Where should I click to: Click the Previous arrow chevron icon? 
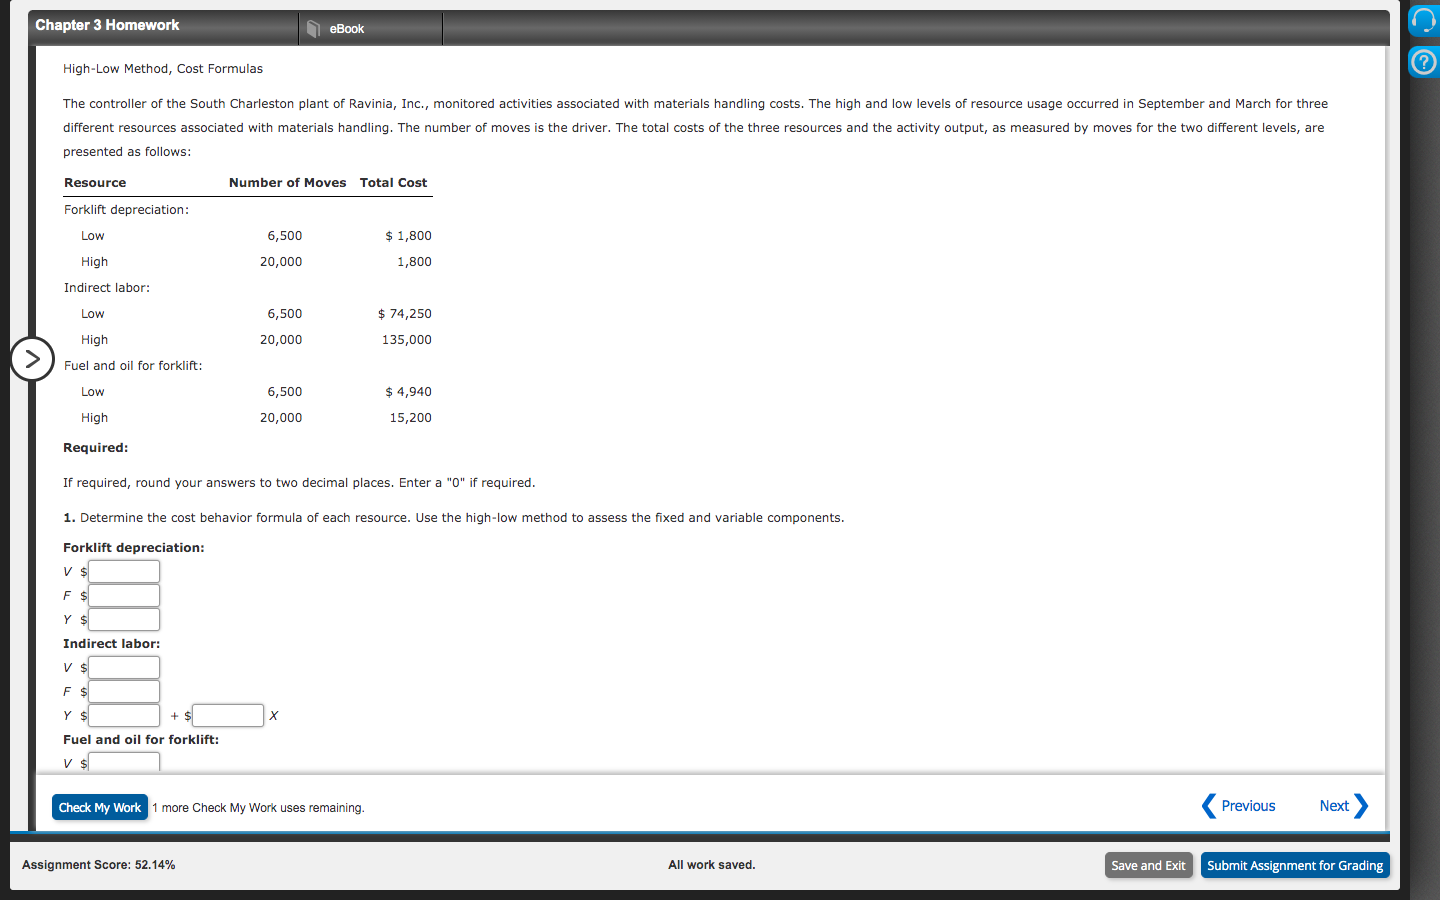[1208, 806]
